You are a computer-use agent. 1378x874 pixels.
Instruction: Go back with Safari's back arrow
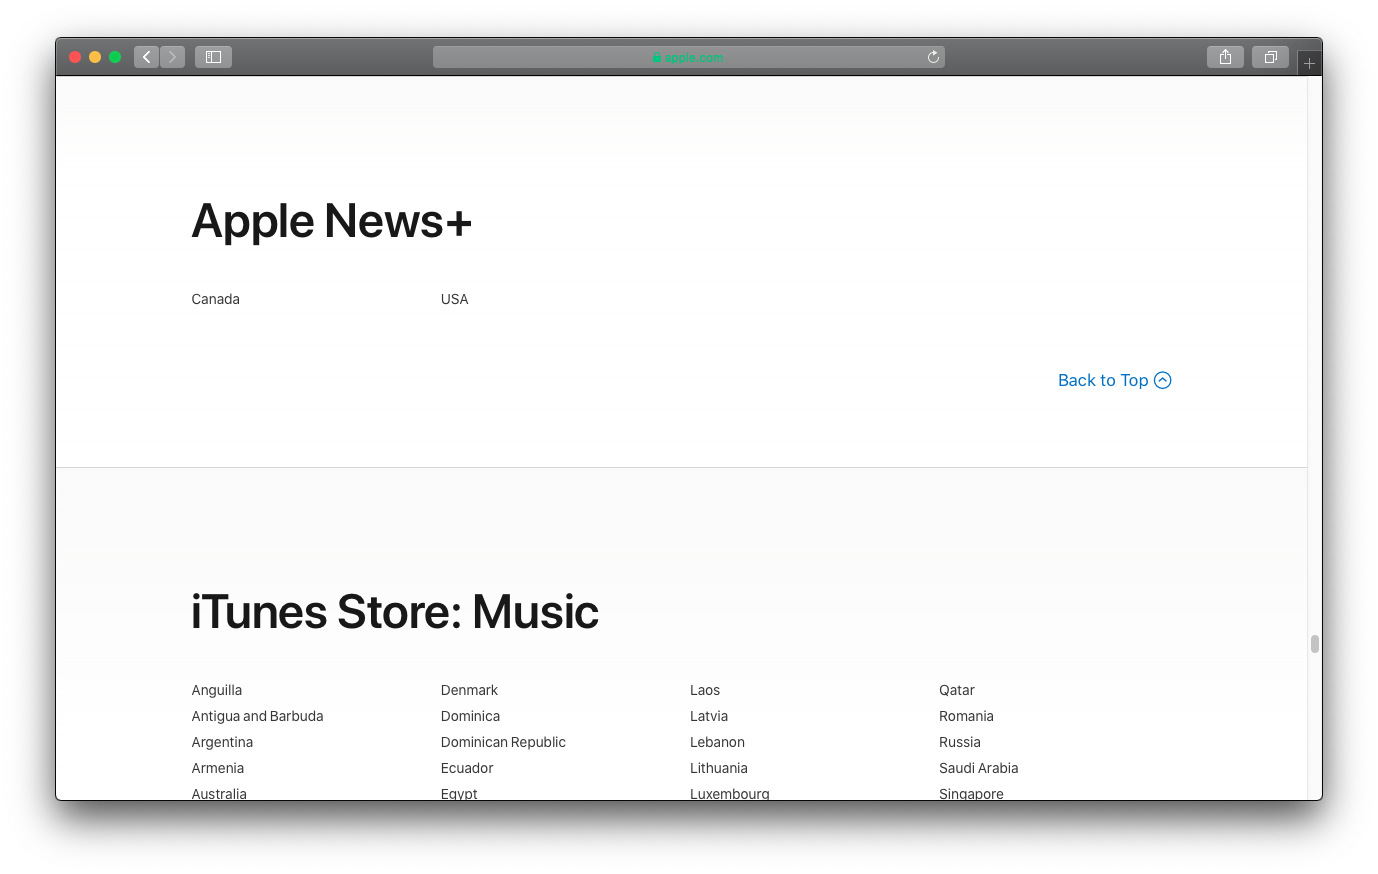(x=147, y=57)
